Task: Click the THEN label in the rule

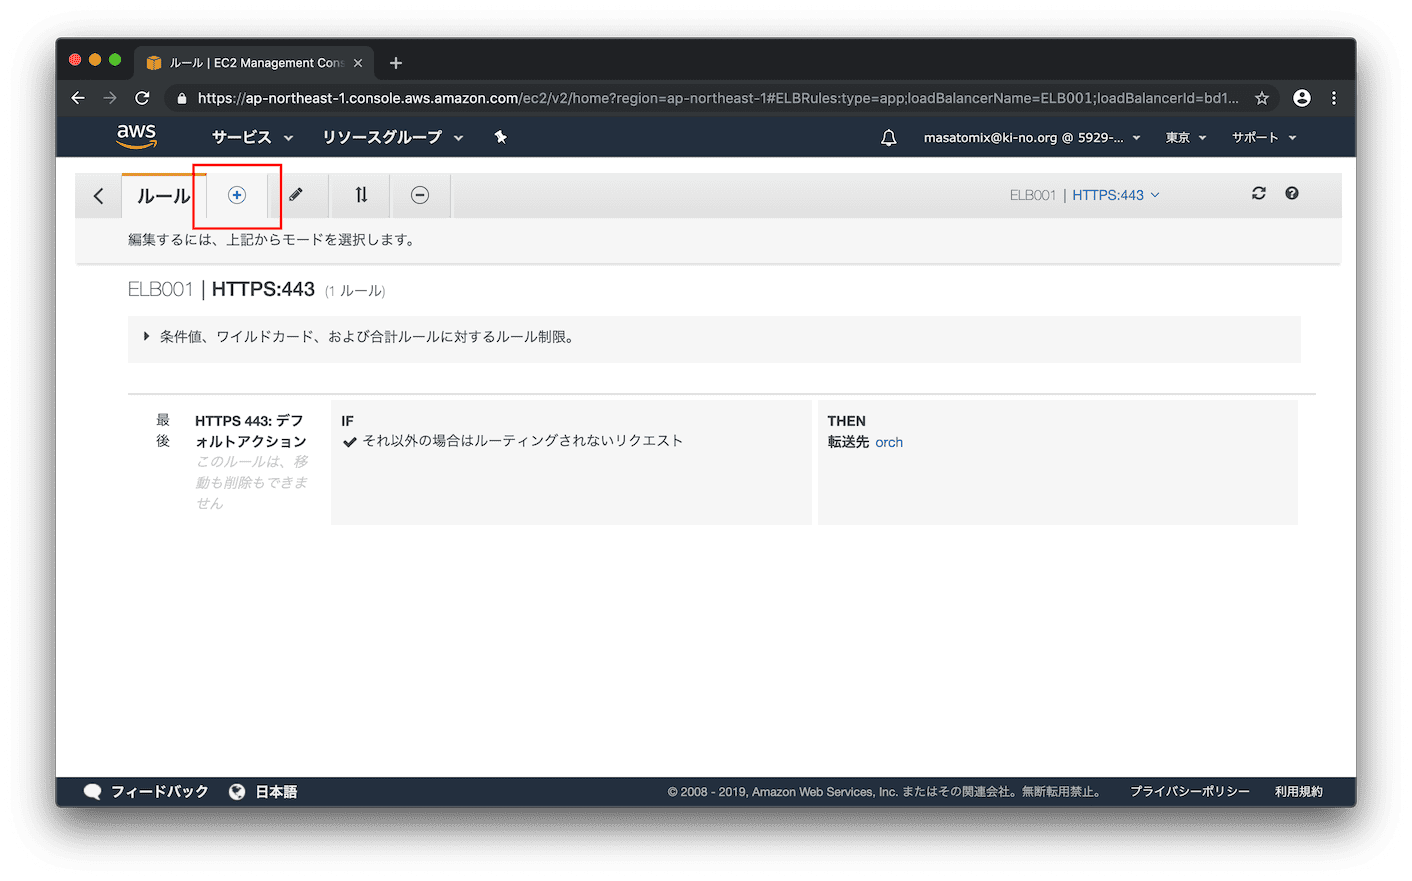Action: 847,421
